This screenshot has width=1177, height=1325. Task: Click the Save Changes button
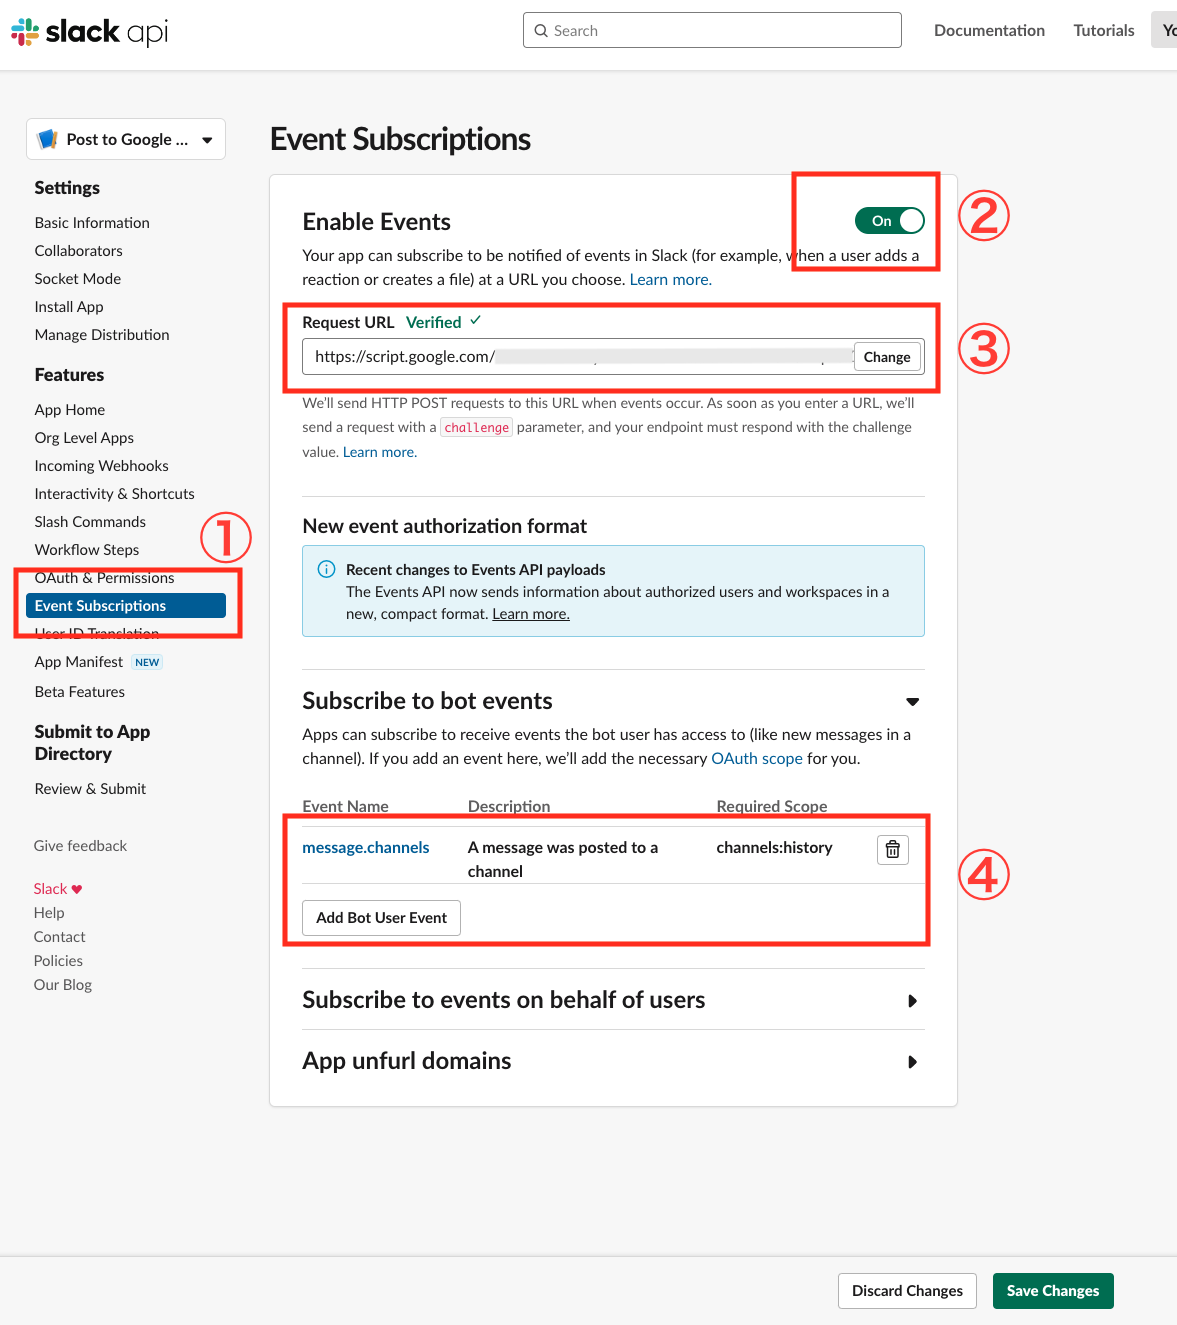pos(1052,1290)
